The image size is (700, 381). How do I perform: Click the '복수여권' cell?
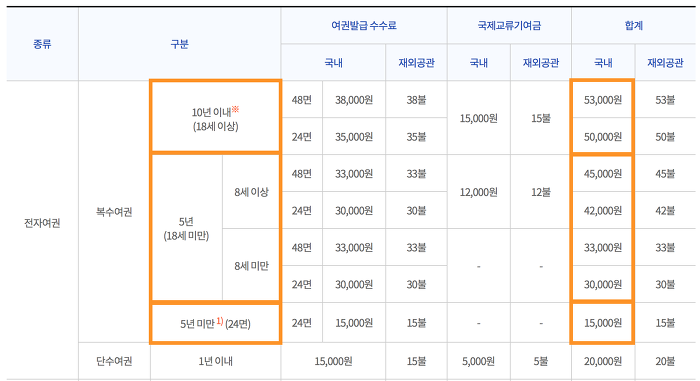tap(114, 211)
